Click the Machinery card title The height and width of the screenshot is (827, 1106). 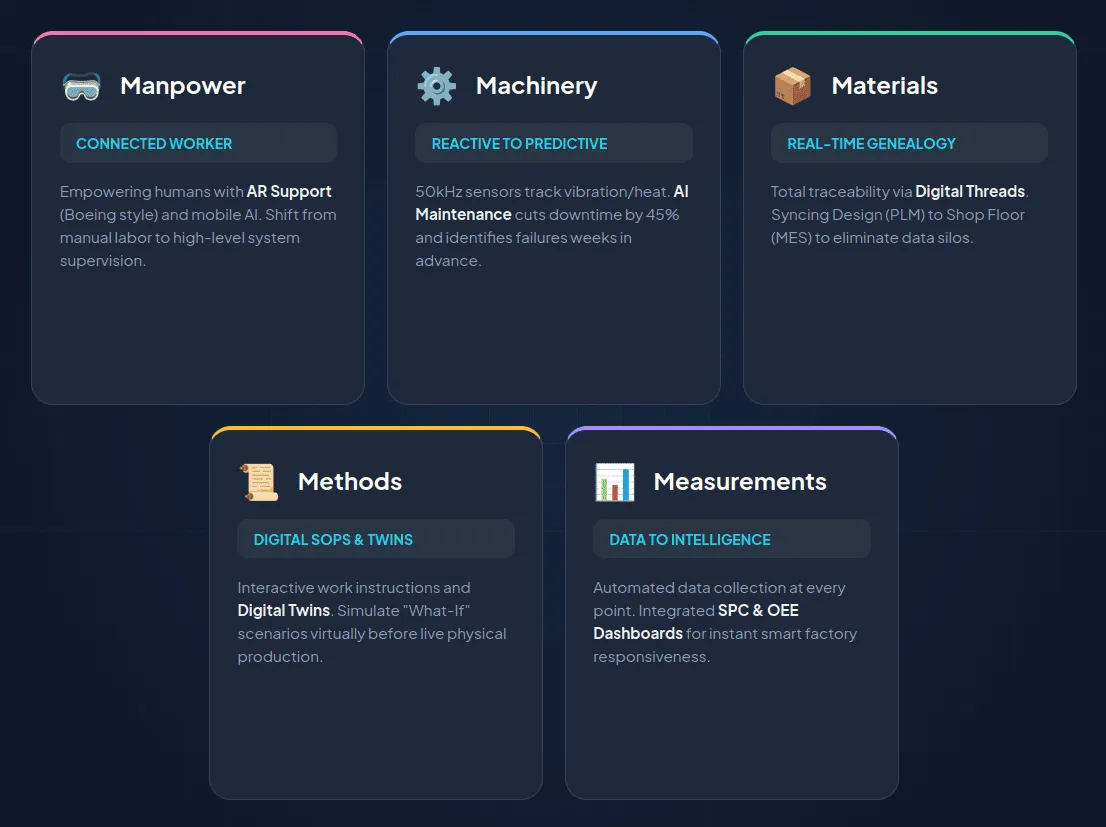click(x=536, y=86)
